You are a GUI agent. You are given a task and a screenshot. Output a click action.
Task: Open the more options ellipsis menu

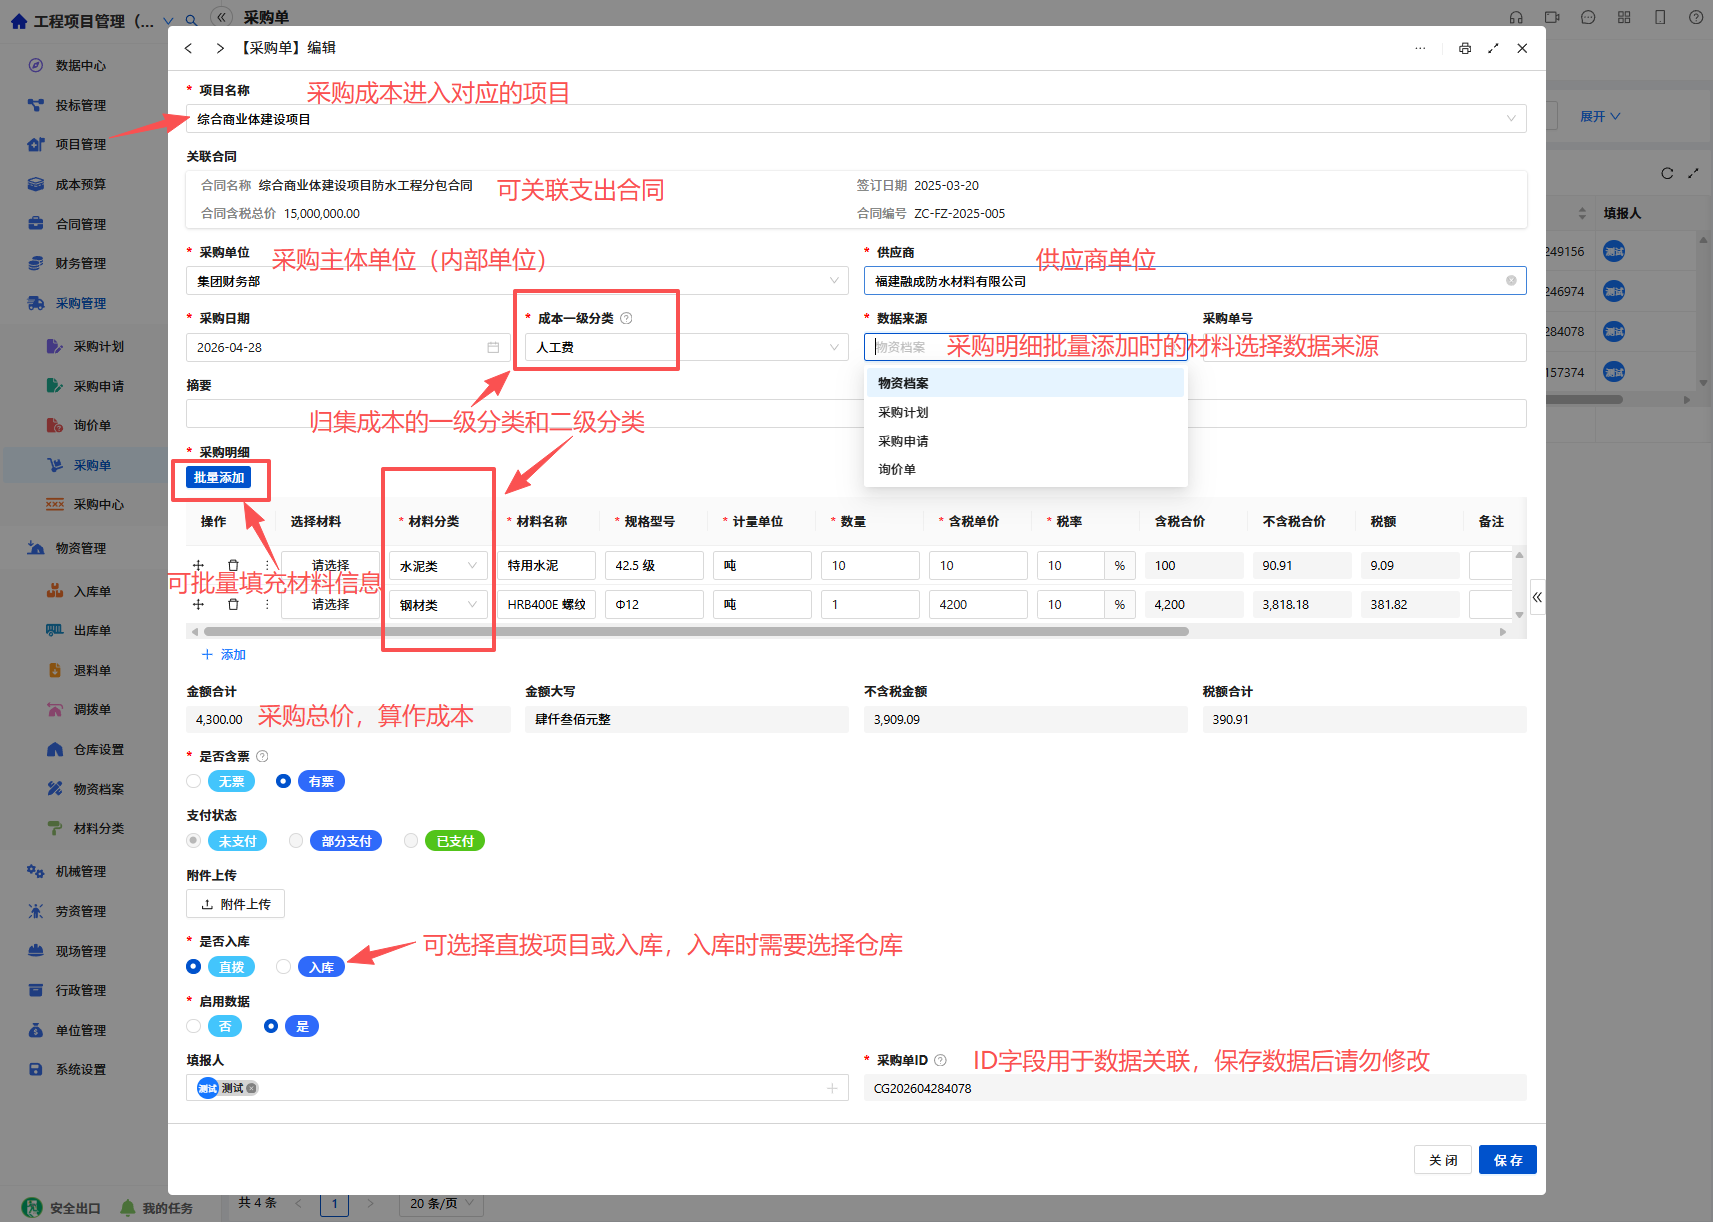[x=1420, y=48]
